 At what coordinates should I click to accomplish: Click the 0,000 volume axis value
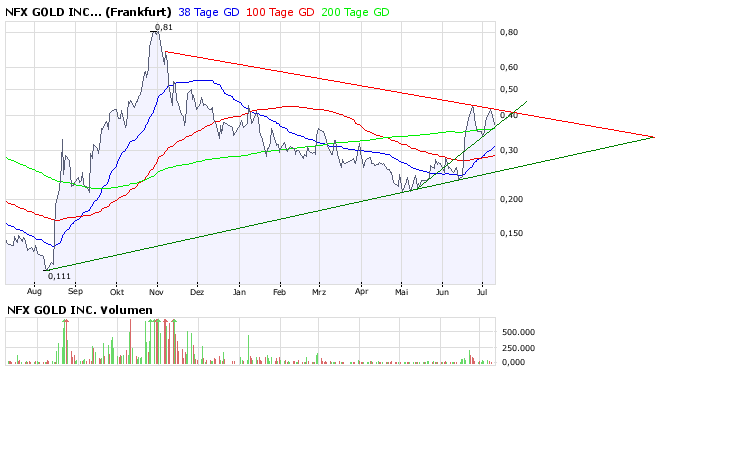pos(513,362)
